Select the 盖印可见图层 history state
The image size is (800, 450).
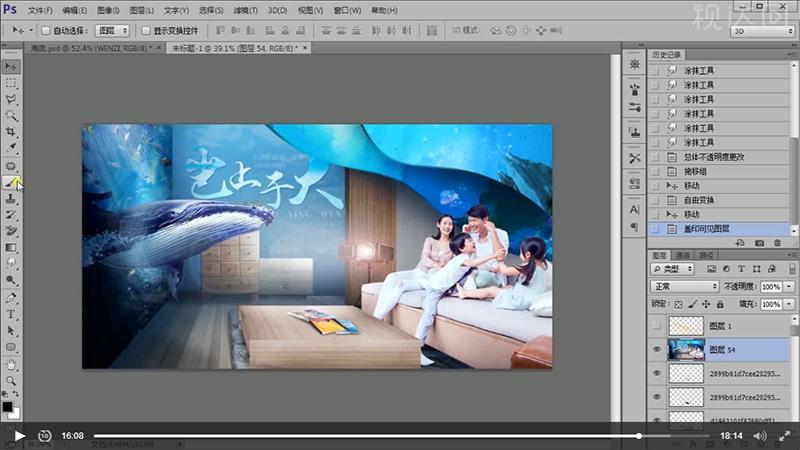(x=719, y=229)
